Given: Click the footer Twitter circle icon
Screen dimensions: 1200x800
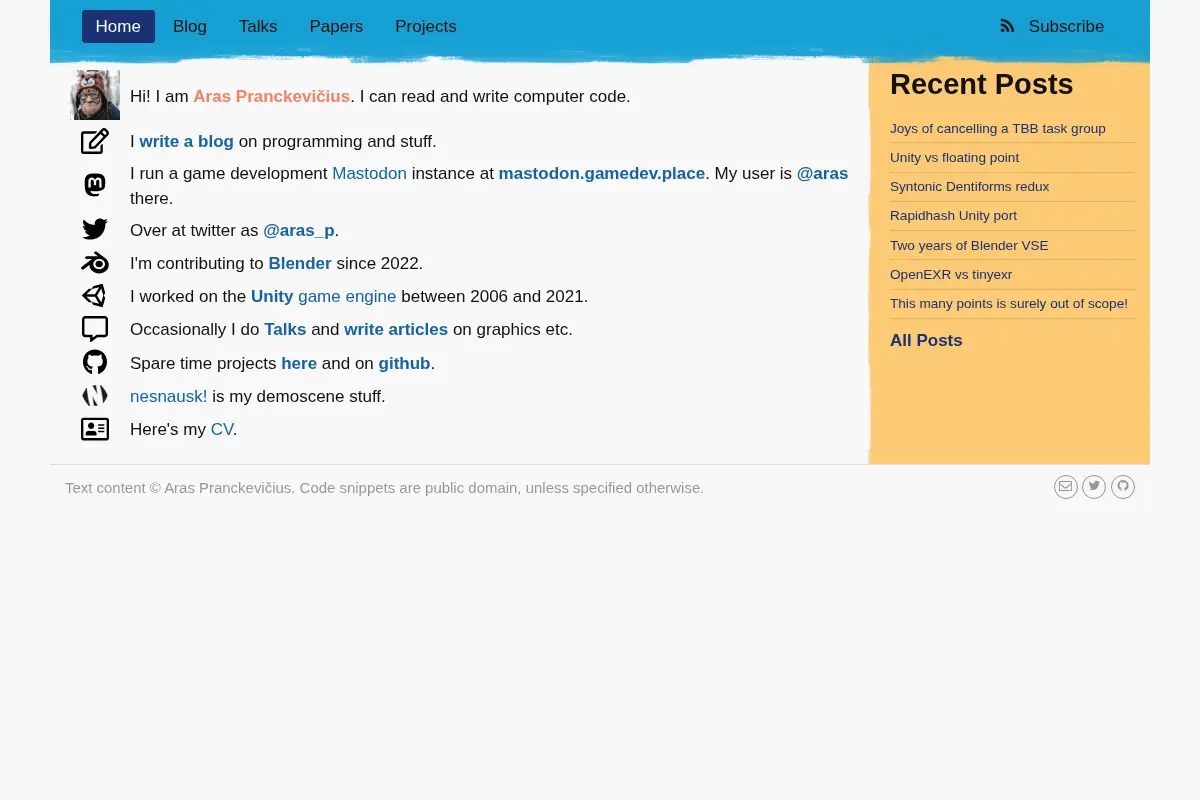Looking at the screenshot, I should coord(1094,487).
